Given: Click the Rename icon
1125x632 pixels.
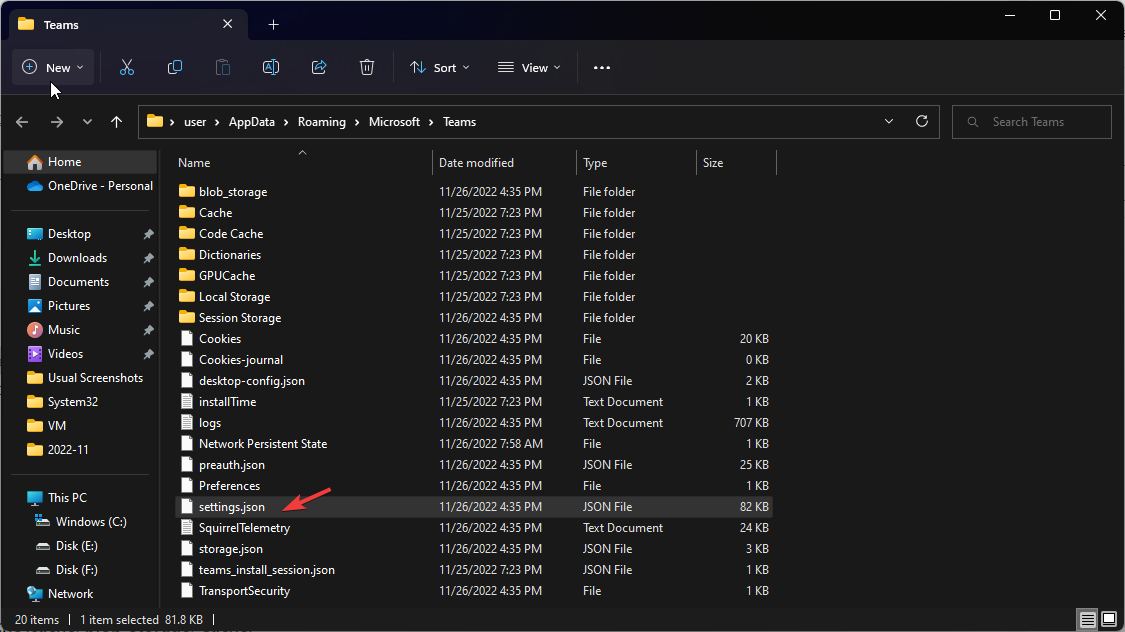Looking at the screenshot, I should [270, 67].
